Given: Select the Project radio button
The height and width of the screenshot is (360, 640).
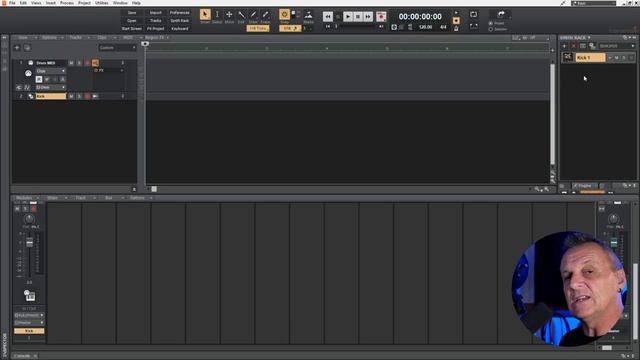Looking at the screenshot, I should [x=491, y=23].
